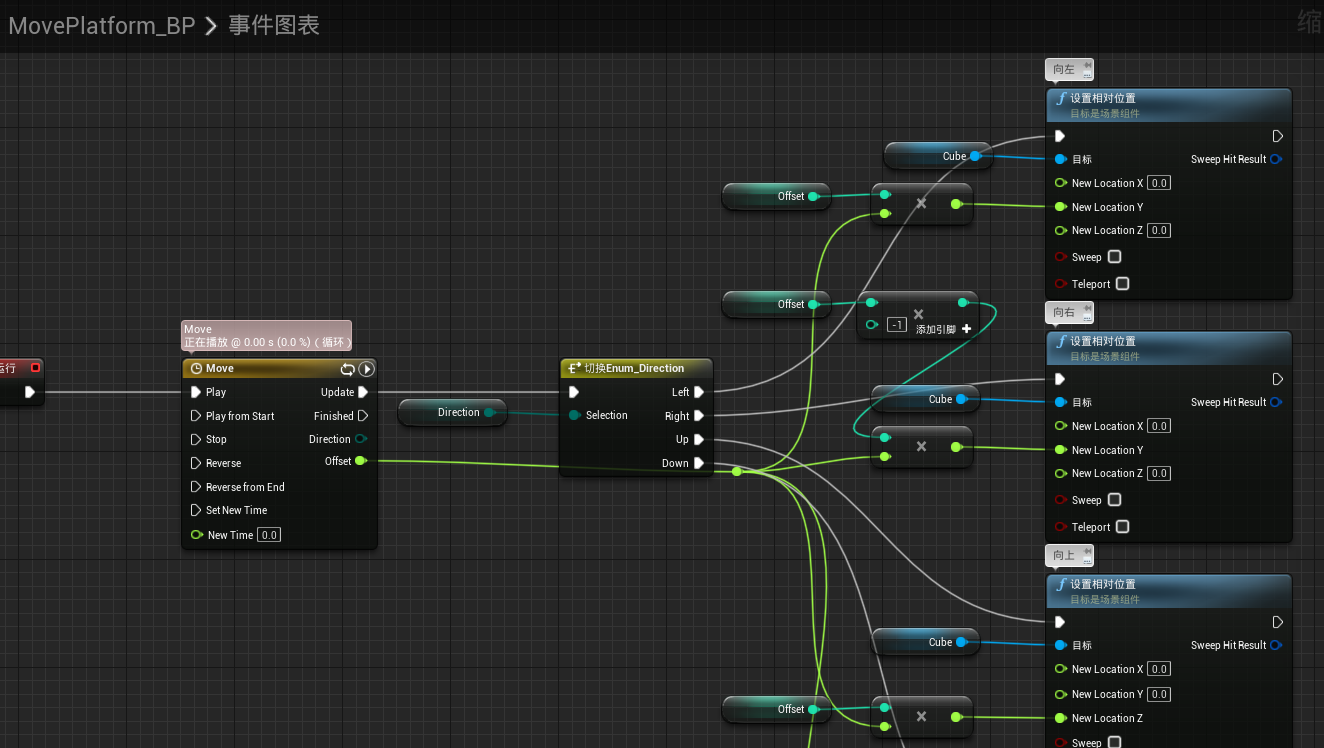The width and height of the screenshot is (1324, 748).
Task: Click the multiply symbol on the -1 multiply node
Action: 918,312
